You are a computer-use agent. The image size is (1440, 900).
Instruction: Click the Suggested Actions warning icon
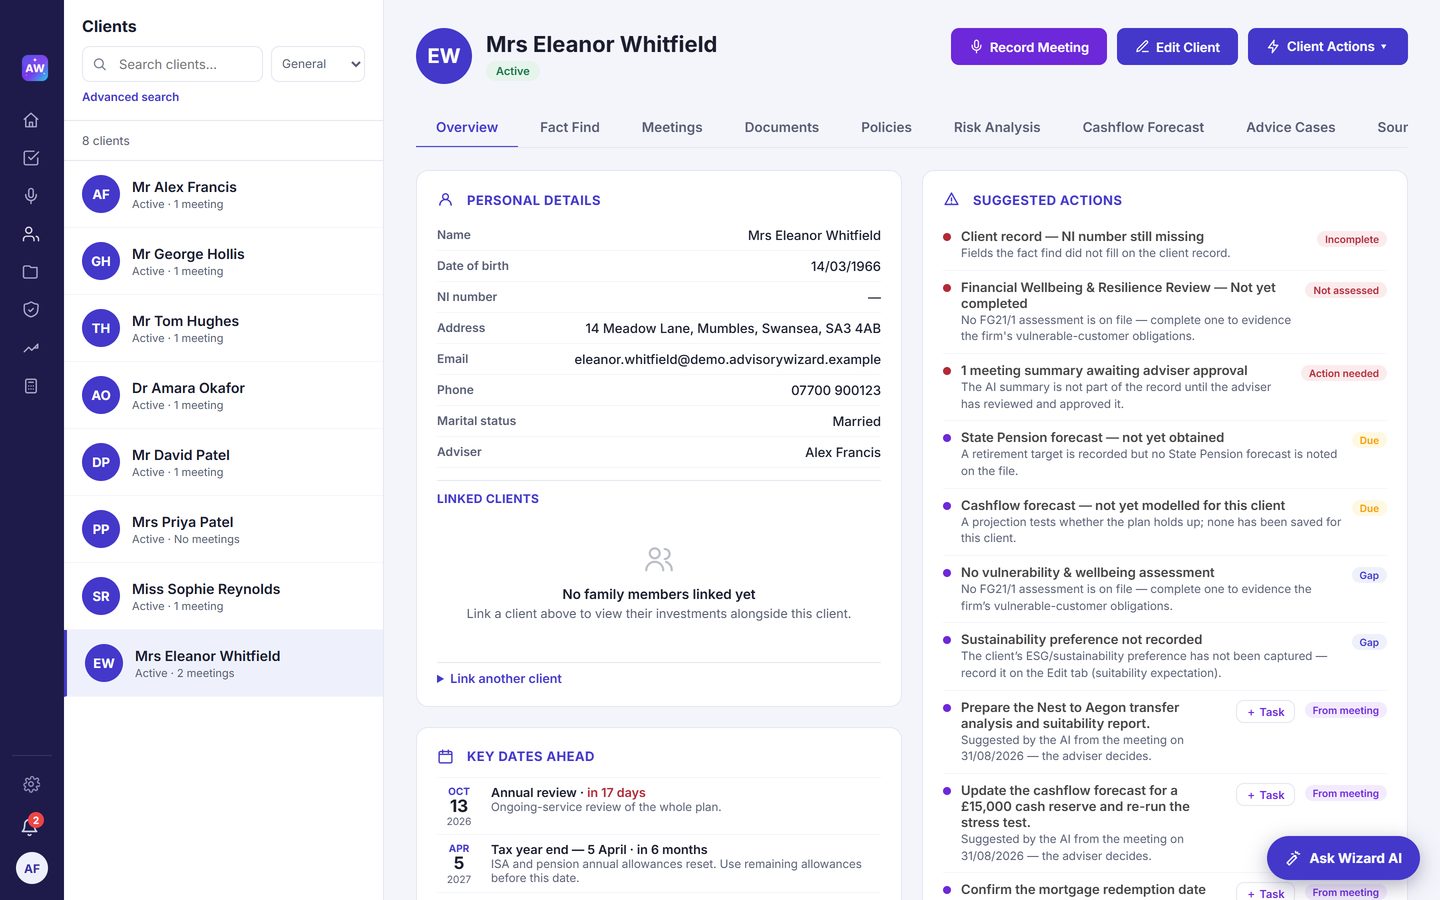pos(951,199)
